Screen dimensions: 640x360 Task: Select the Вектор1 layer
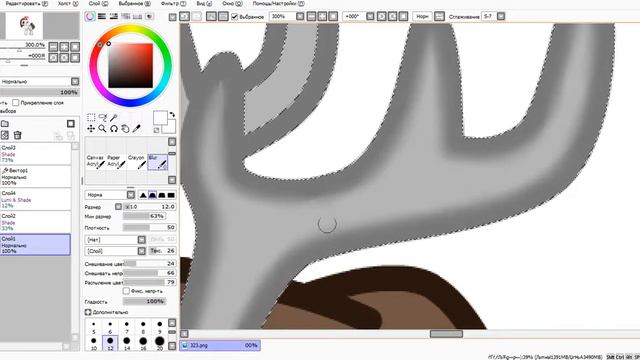[x=36, y=176]
